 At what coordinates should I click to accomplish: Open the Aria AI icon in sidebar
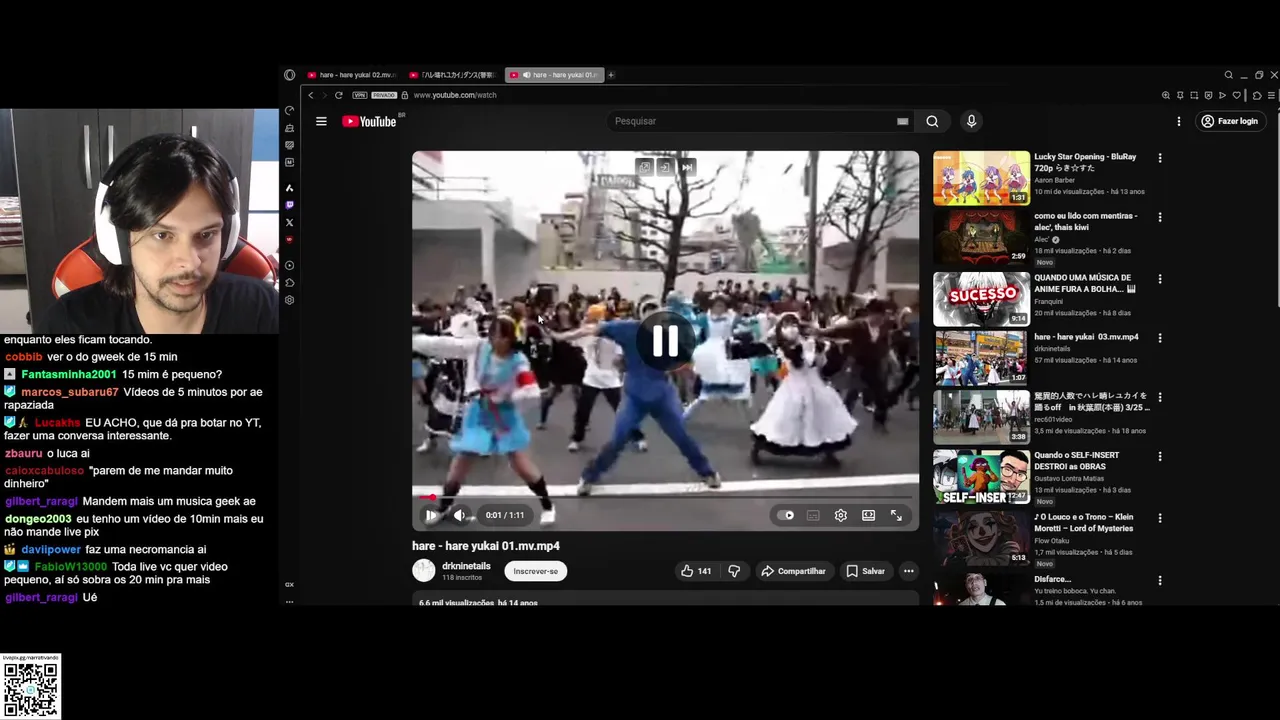tap(289, 188)
